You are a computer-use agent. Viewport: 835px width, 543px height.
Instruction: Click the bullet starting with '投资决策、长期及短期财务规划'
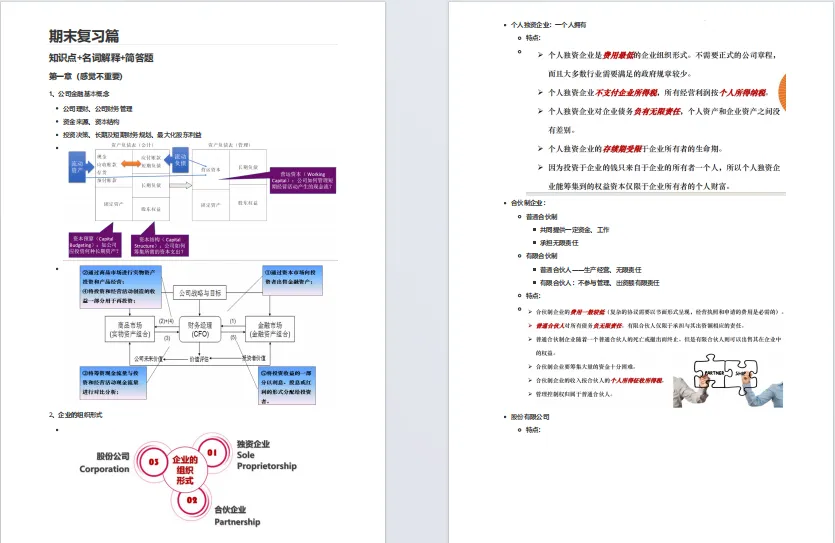click(x=132, y=135)
